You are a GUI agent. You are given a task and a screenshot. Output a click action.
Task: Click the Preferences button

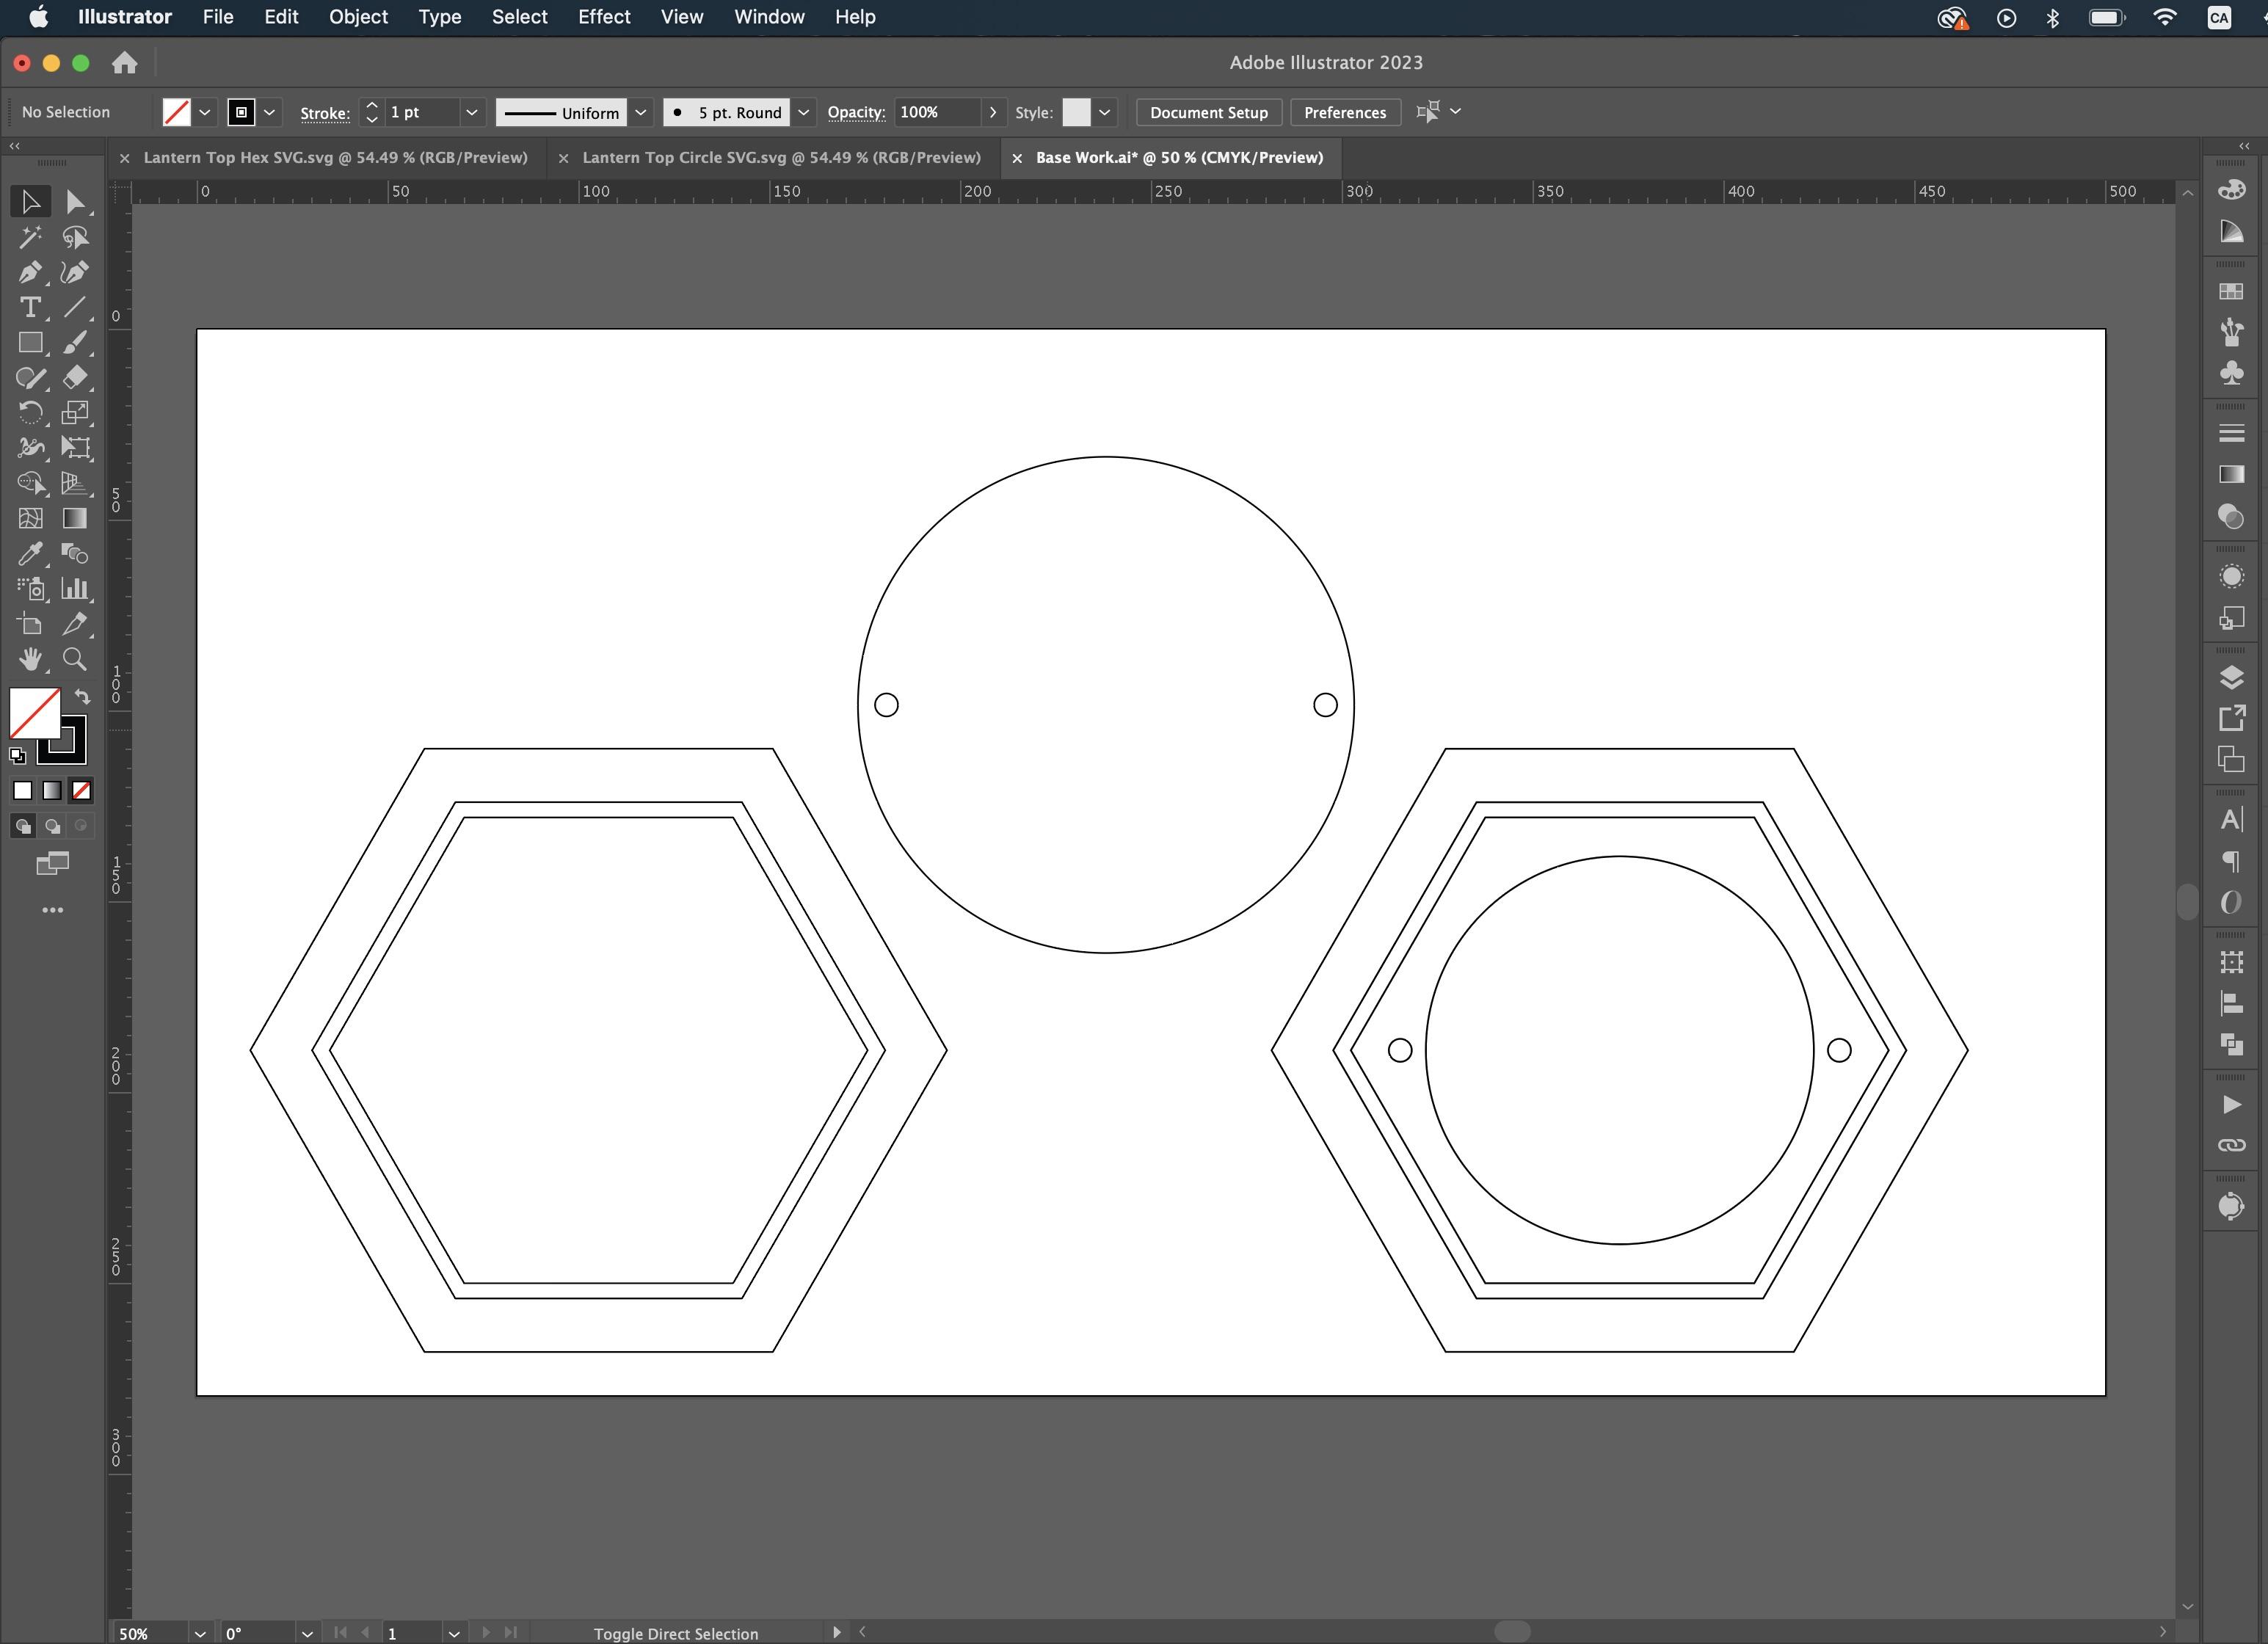1344,112
